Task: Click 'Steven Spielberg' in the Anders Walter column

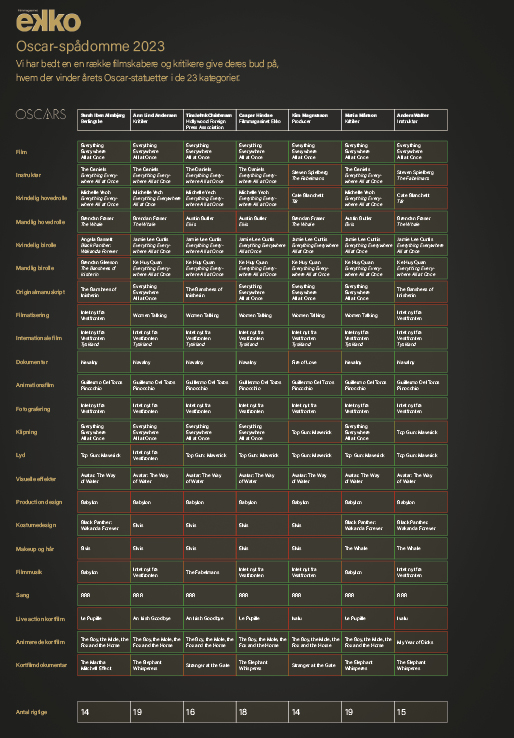Action: tap(421, 175)
